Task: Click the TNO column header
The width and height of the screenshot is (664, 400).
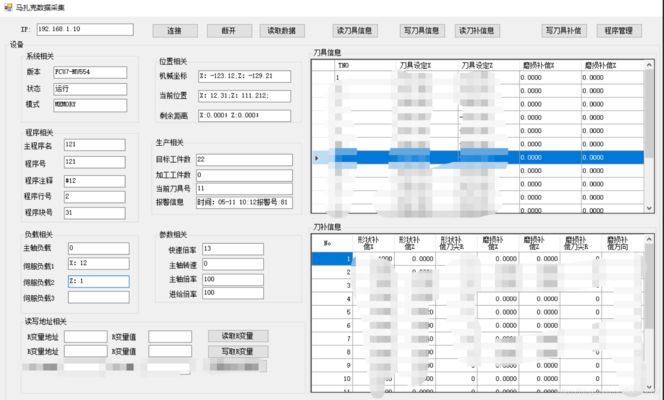Action: tap(343, 65)
